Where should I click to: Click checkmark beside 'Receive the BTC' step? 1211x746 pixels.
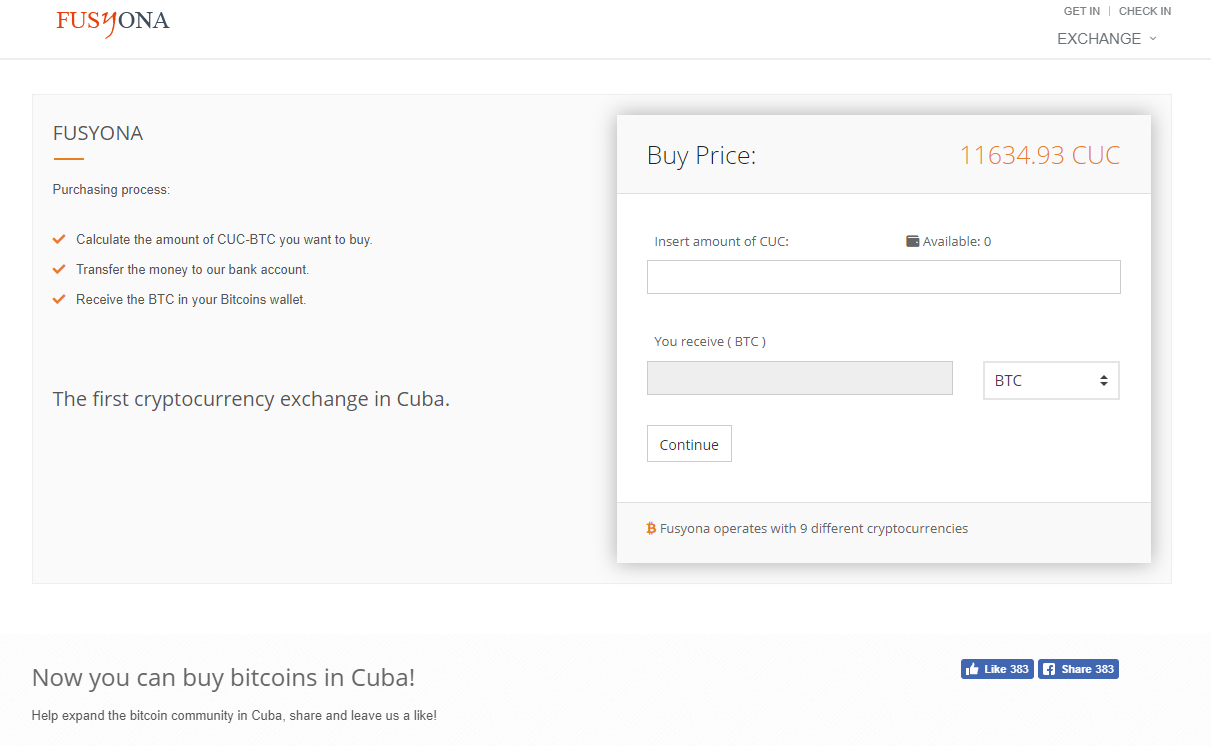click(59, 300)
